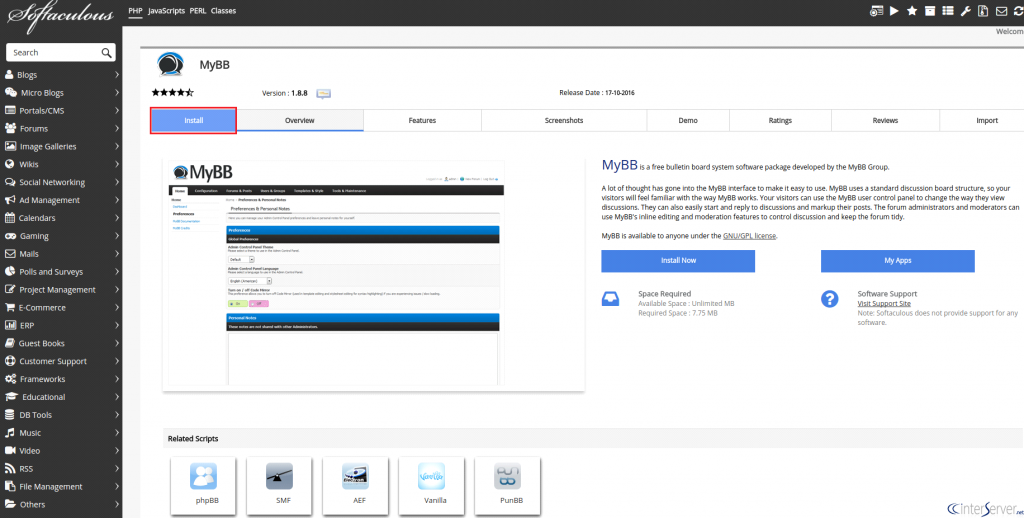Click the MyBB speech bubble logo

[170, 64]
